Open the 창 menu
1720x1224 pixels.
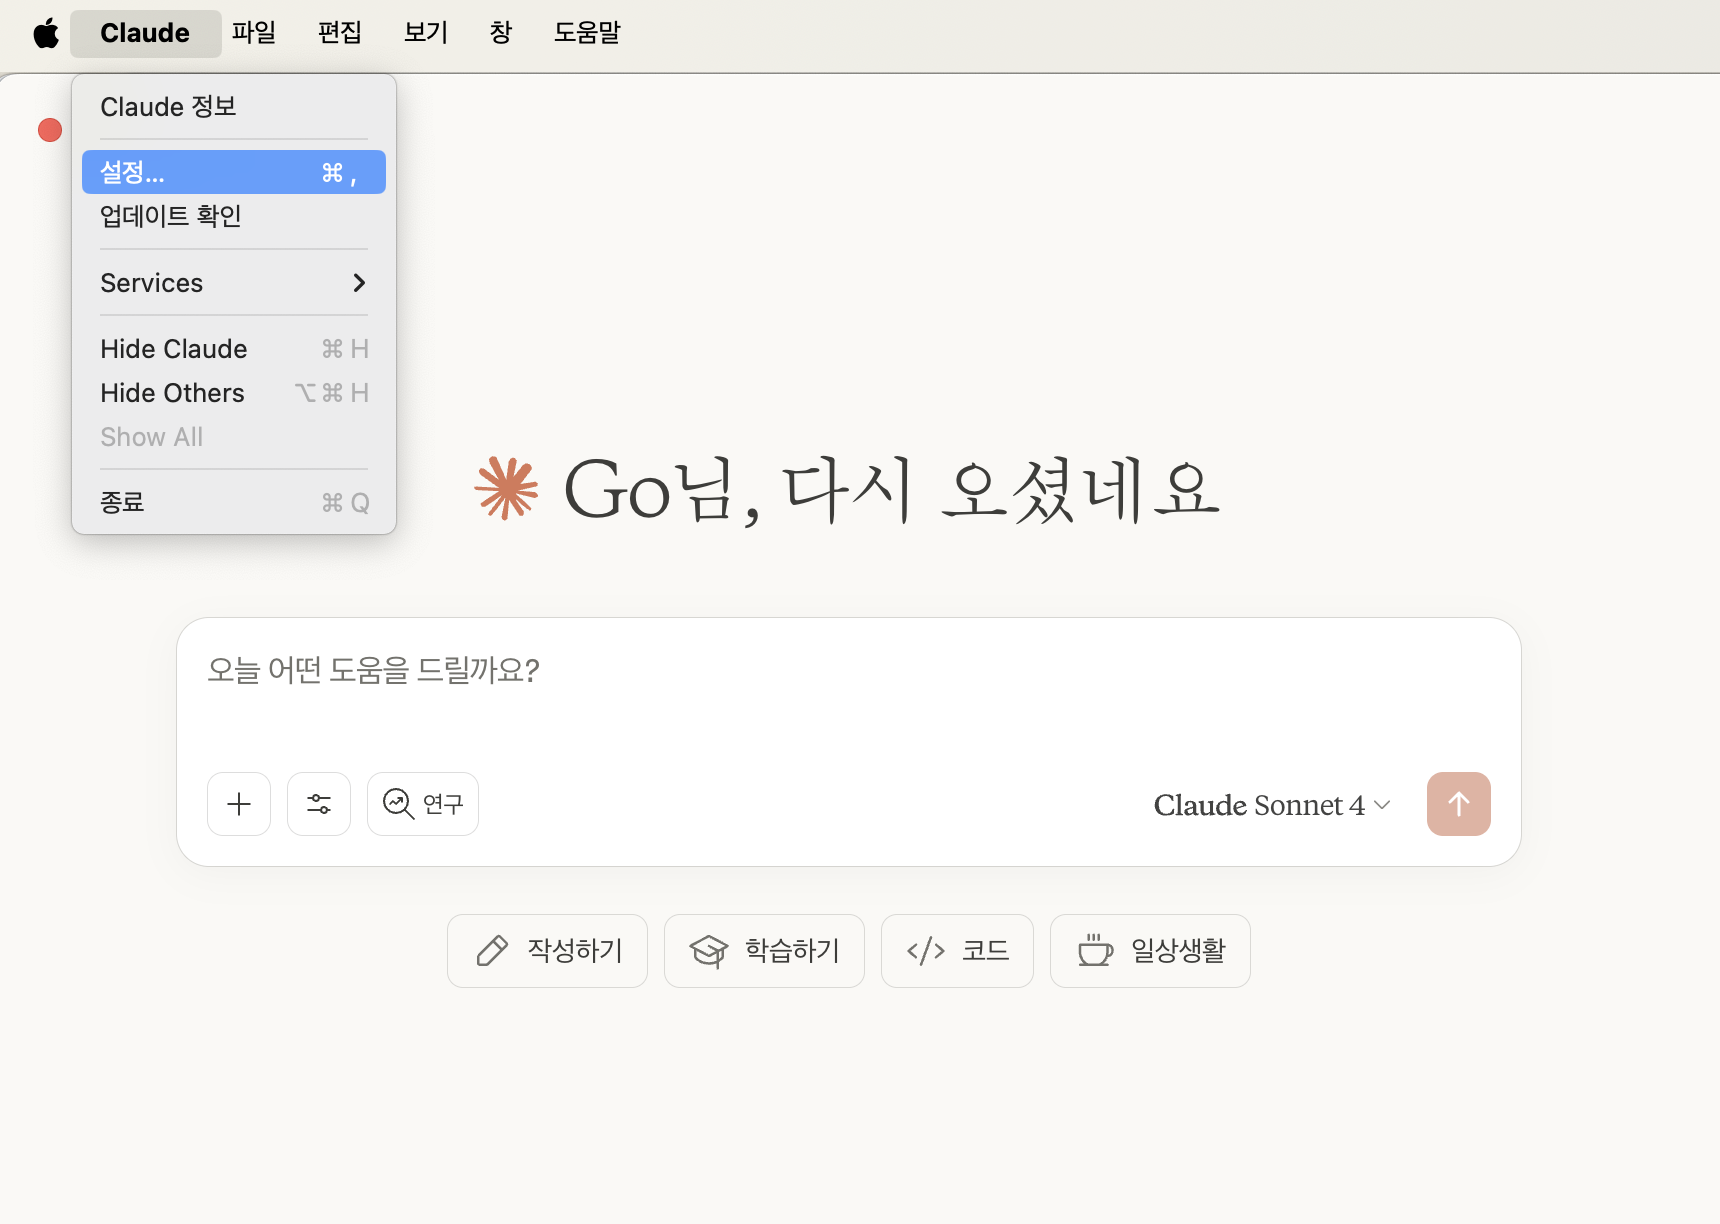[501, 33]
